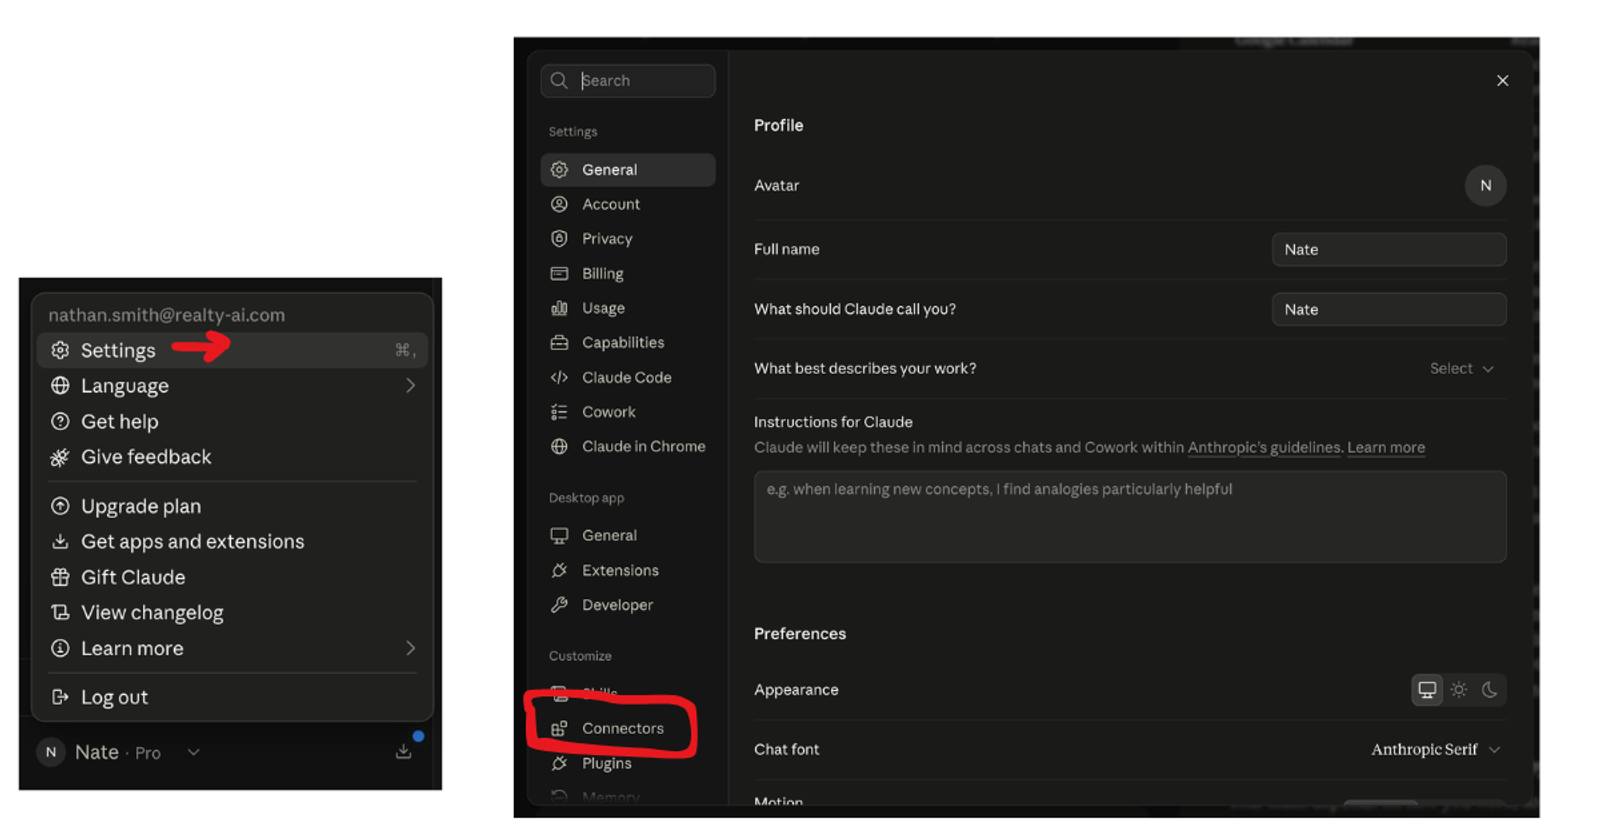
Task: Open the Chat font dropdown
Action: tap(1436, 750)
